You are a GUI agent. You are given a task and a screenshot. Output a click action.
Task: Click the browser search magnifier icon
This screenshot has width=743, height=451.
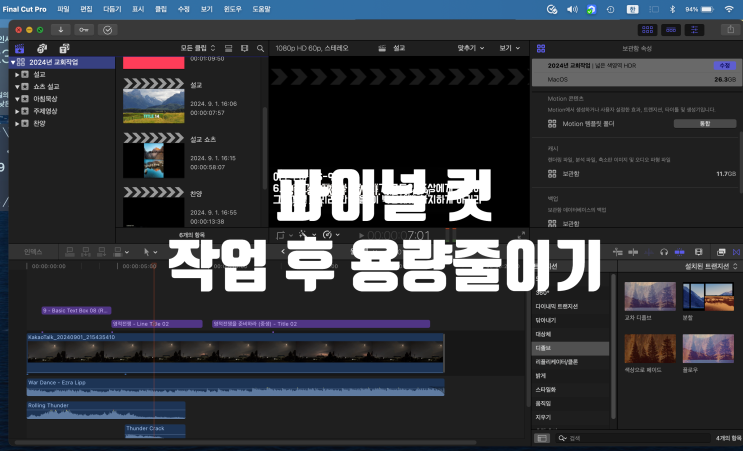[260, 48]
